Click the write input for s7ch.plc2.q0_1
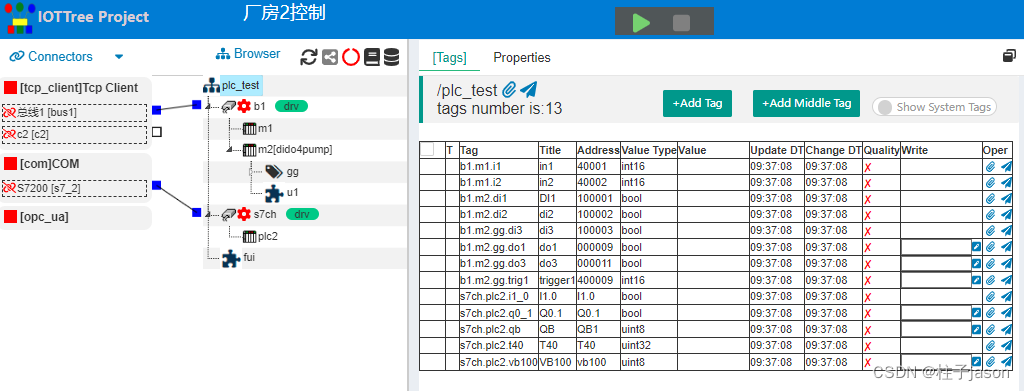This screenshot has height=391, width=1024. (936, 312)
